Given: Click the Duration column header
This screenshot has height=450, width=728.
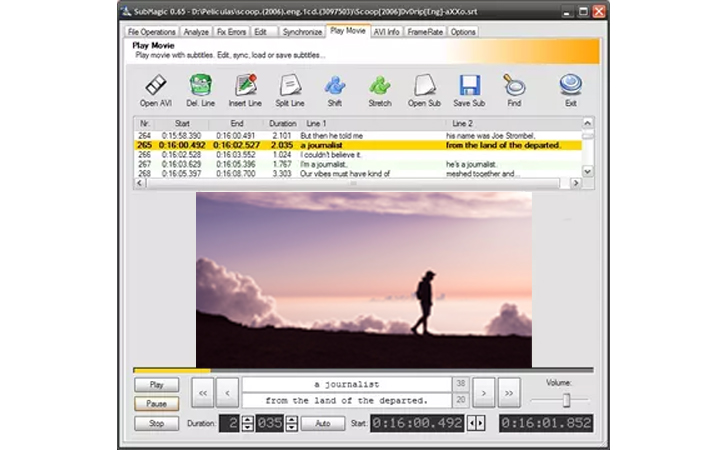Looking at the screenshot, I should (283, 124).
